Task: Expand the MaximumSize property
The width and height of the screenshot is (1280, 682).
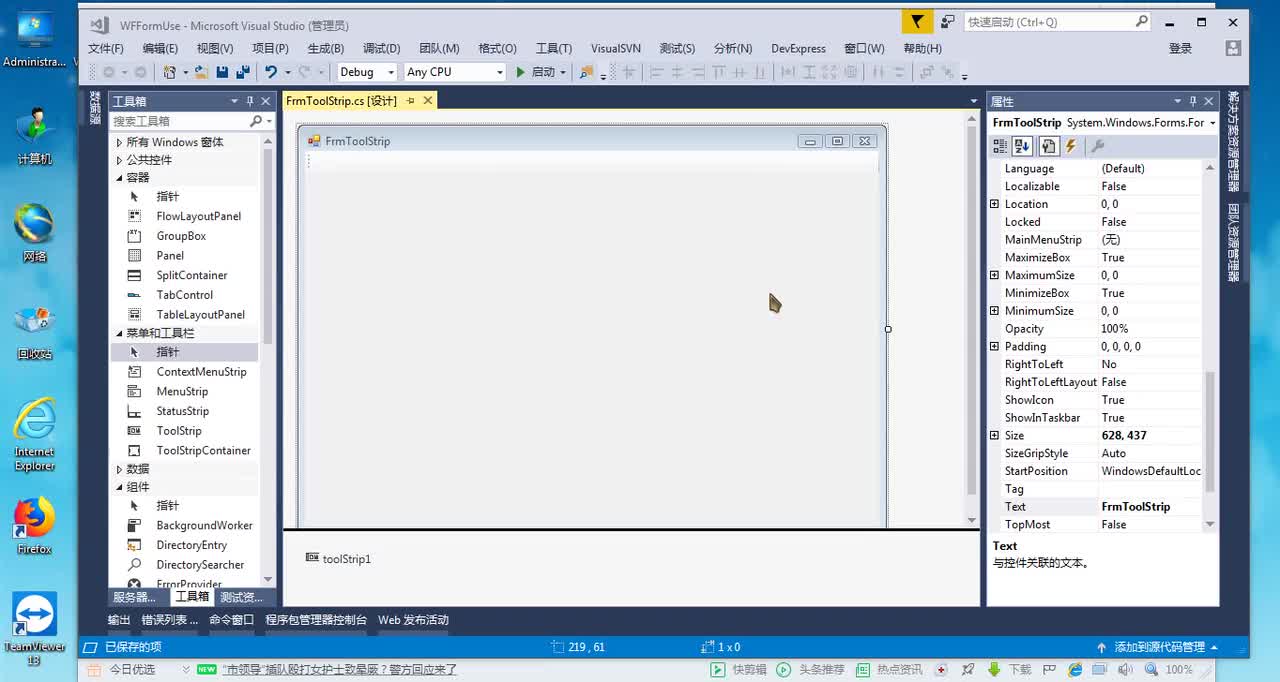Action: (x=994, y=275)
